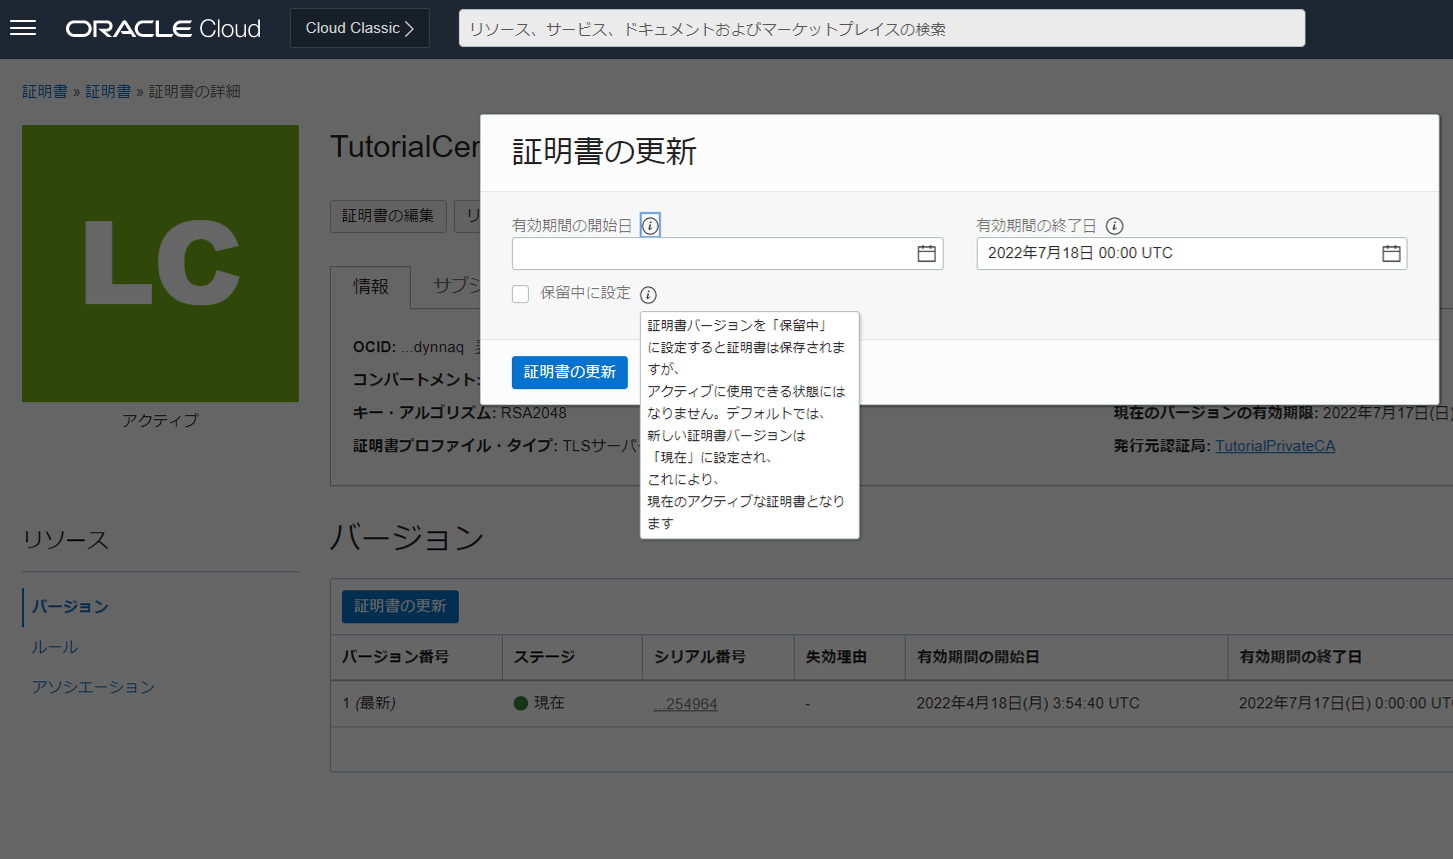Click the top search bar

click(x=881, y=29)
